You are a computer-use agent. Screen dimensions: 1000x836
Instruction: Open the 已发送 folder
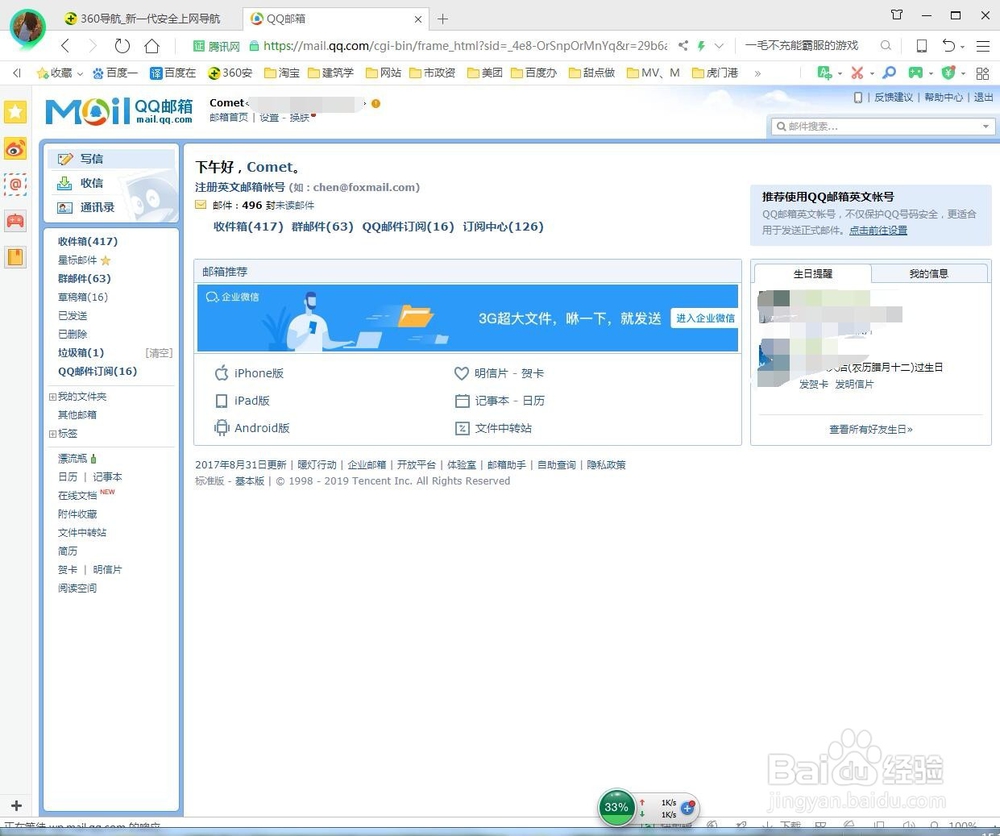click(73, 316)
